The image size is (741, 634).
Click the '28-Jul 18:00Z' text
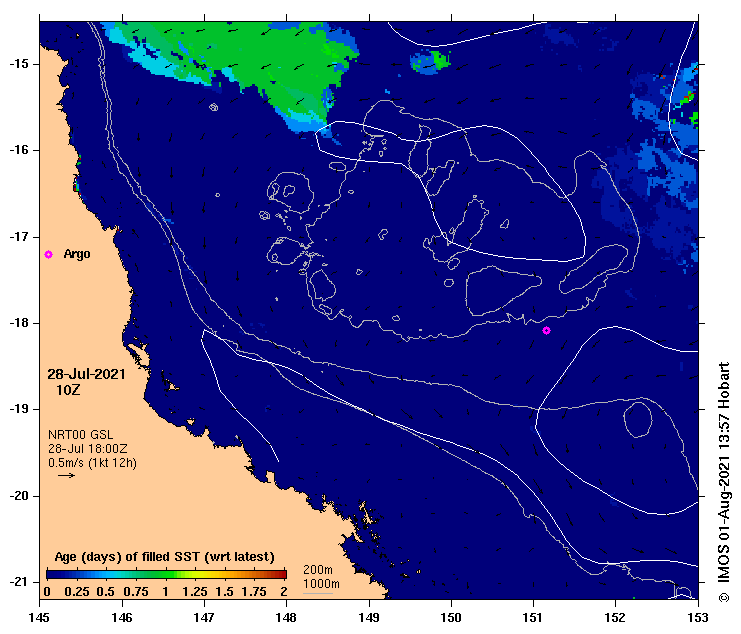click(88, 449)
